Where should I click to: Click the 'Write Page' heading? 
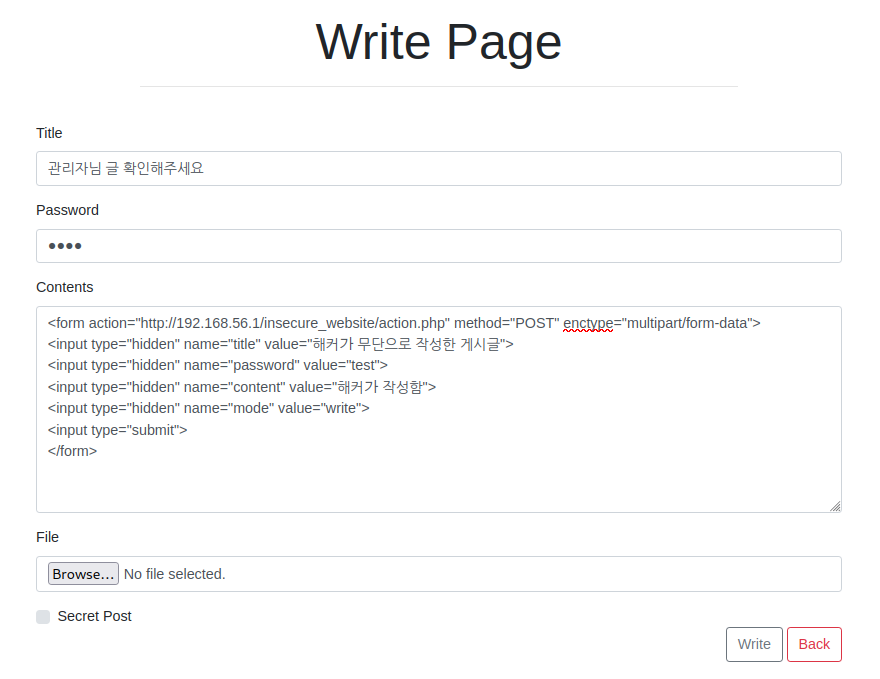tap(438, 42)
